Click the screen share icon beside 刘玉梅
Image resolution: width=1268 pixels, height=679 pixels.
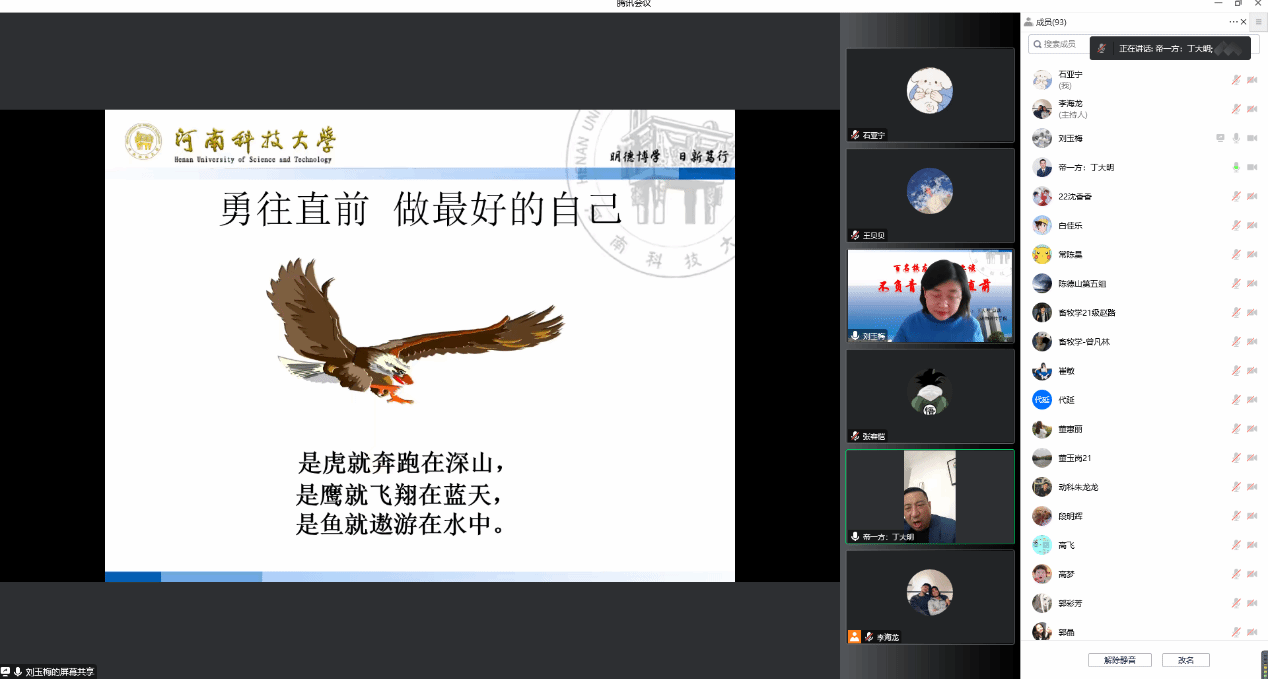[x=1220, y=138]
